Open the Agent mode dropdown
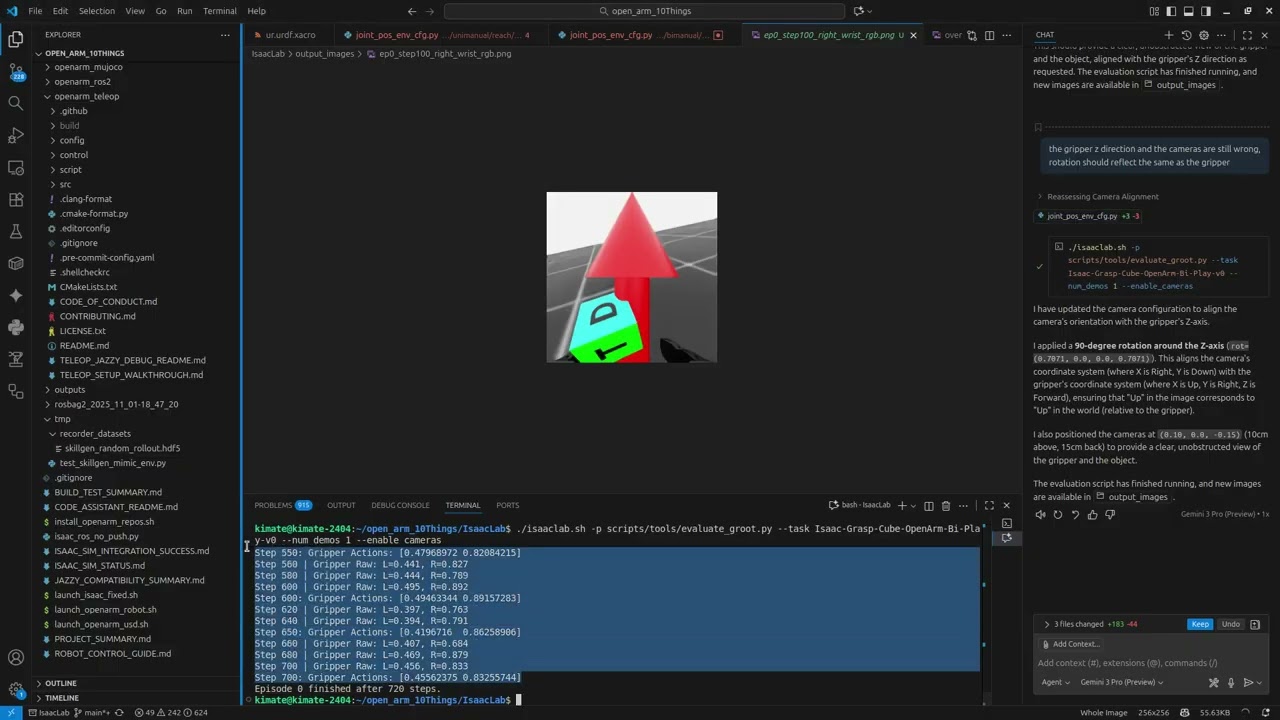Image resolution: width=1280 pixels, height=720 pixels. 1055,683
